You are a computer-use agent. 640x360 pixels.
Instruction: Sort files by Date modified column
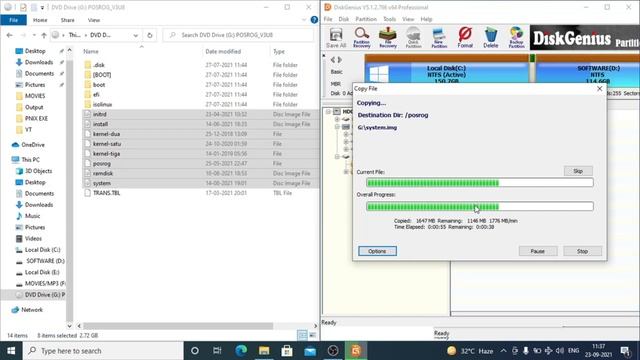pos(223,51)
